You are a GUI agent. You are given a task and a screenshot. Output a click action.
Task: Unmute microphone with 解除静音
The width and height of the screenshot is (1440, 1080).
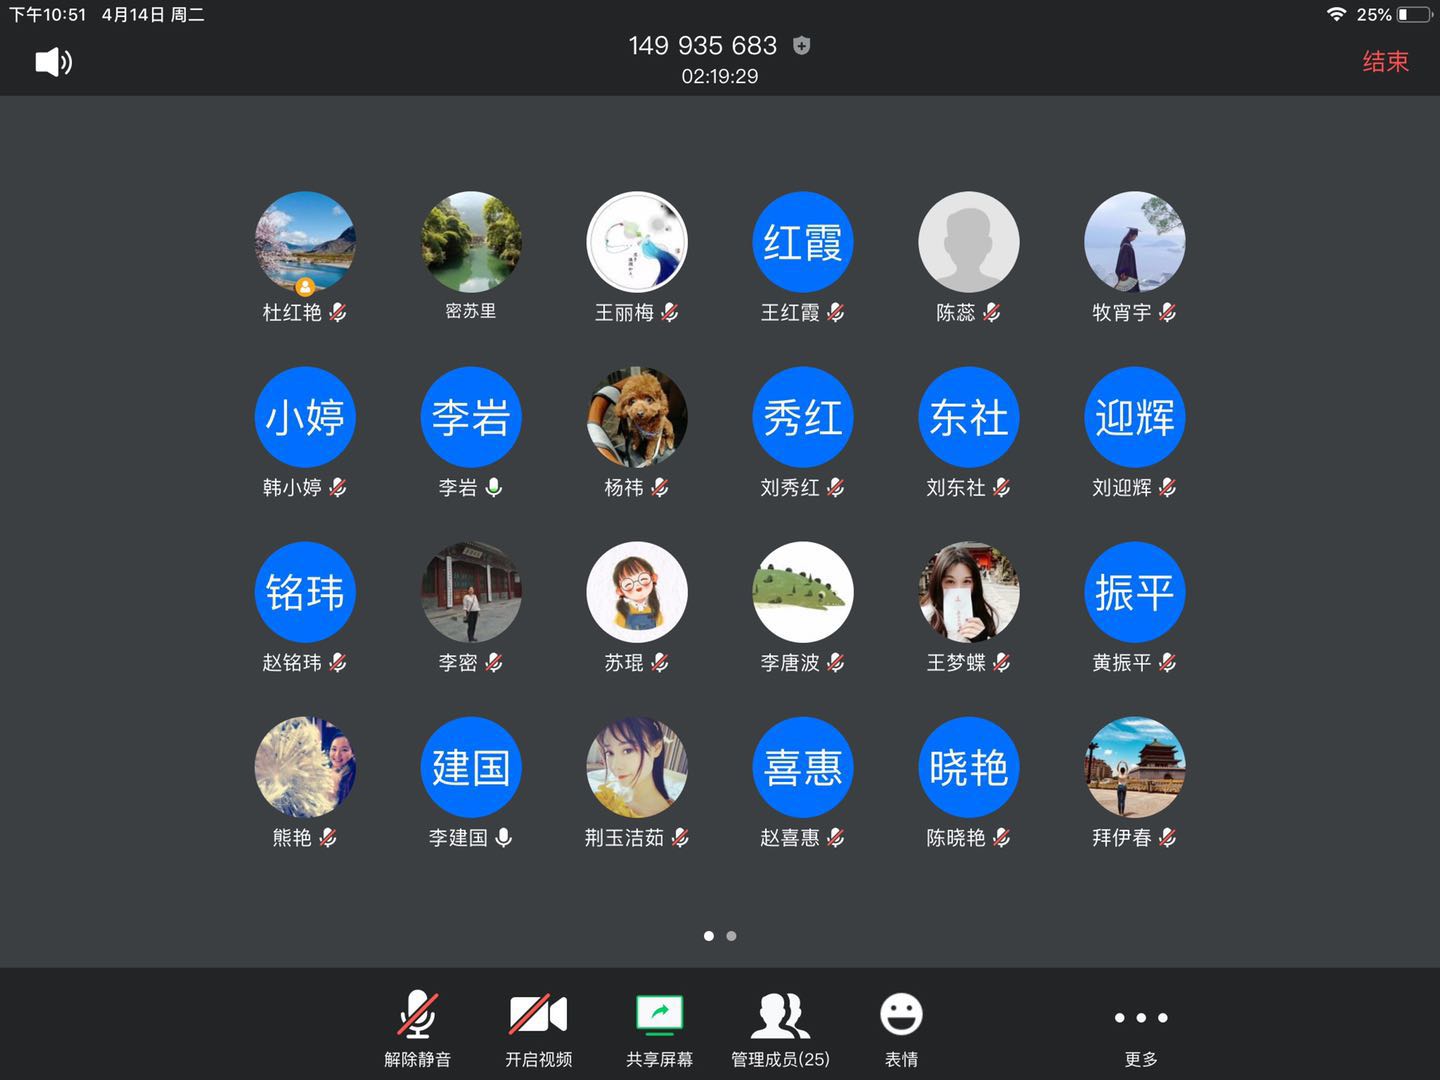click(417, 1030)
